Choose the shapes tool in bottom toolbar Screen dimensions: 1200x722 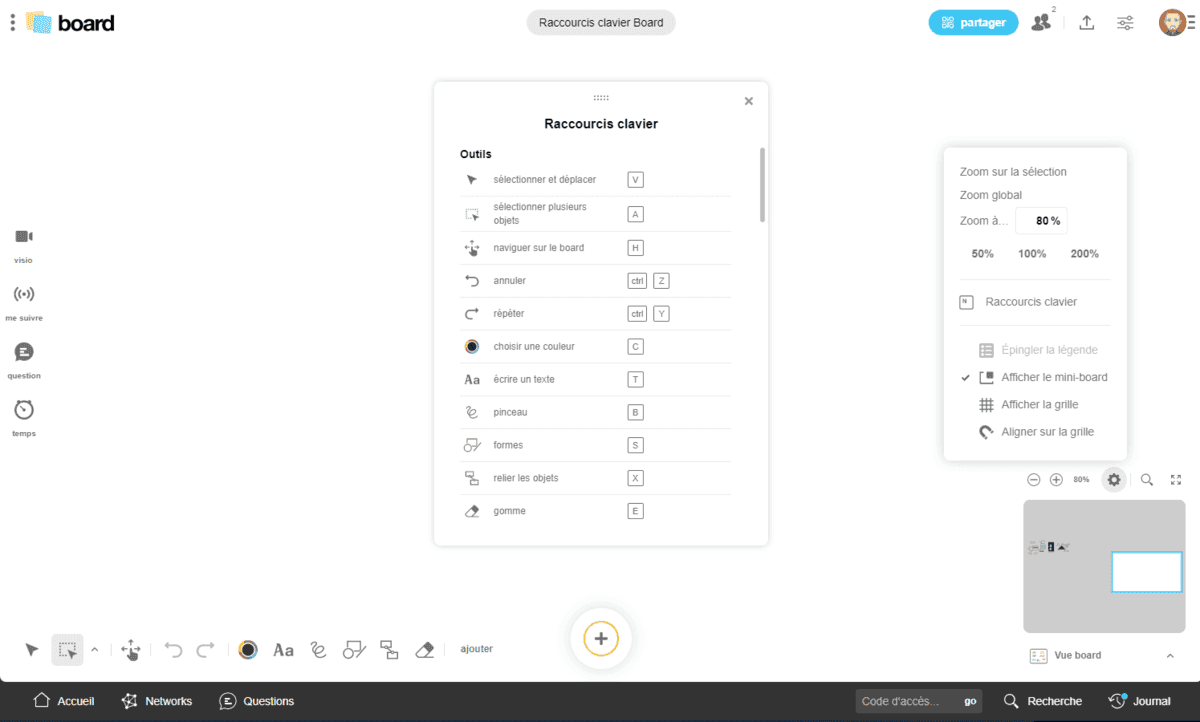(355, 650)
